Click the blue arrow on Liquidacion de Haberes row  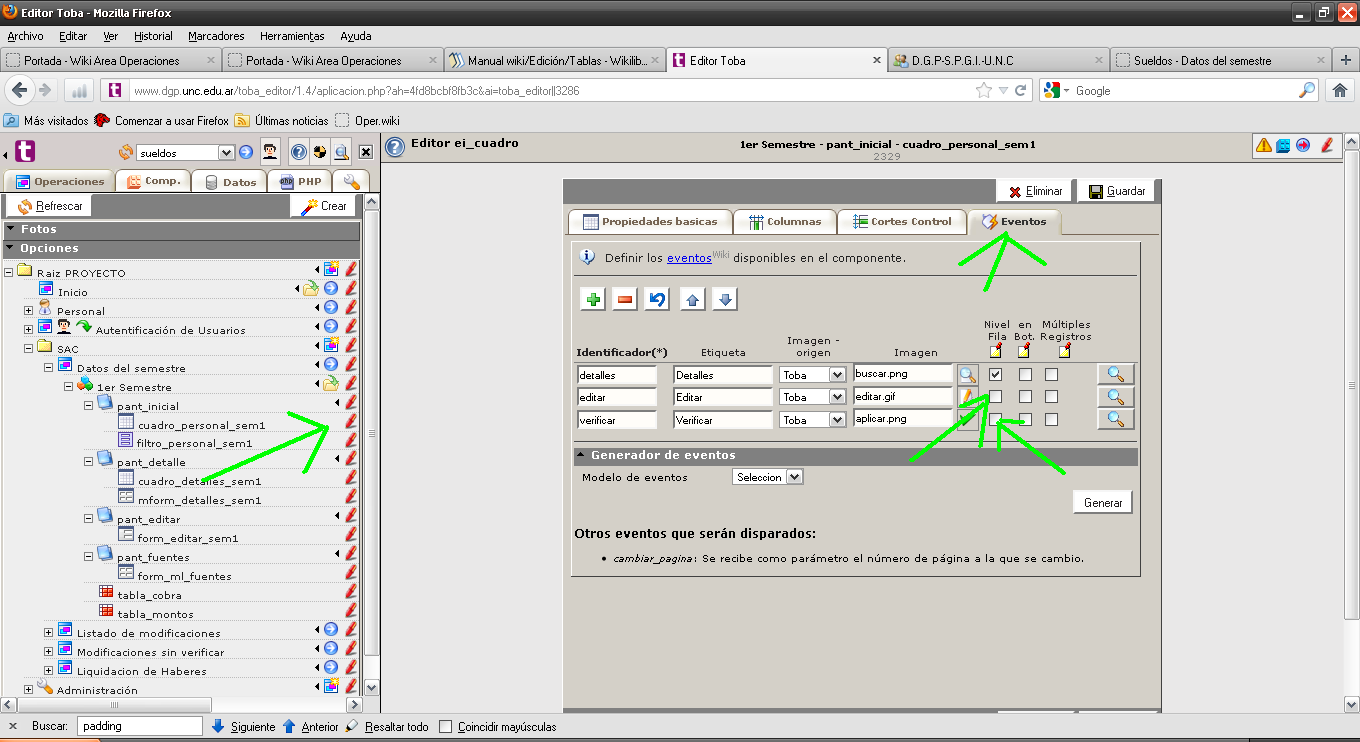tap(331, 668)
